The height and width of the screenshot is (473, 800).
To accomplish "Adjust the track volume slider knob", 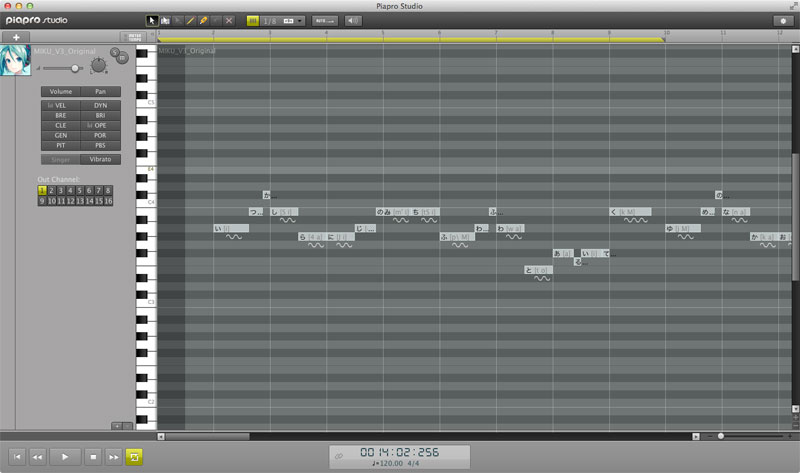I will coord(75,68).
